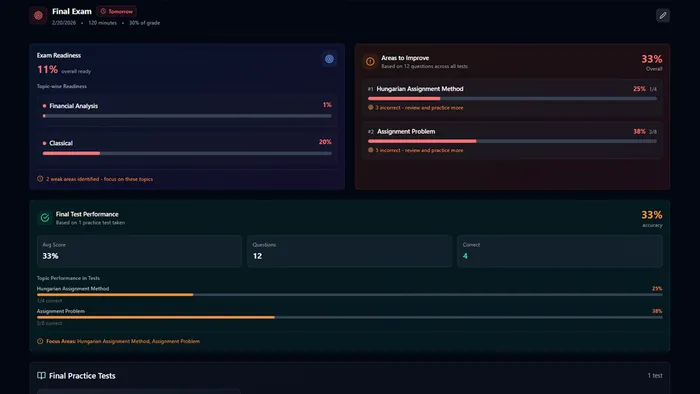Open the Avg Score 33% card
The width and height of the screenshot is (700, 394).
click(139, 251)
